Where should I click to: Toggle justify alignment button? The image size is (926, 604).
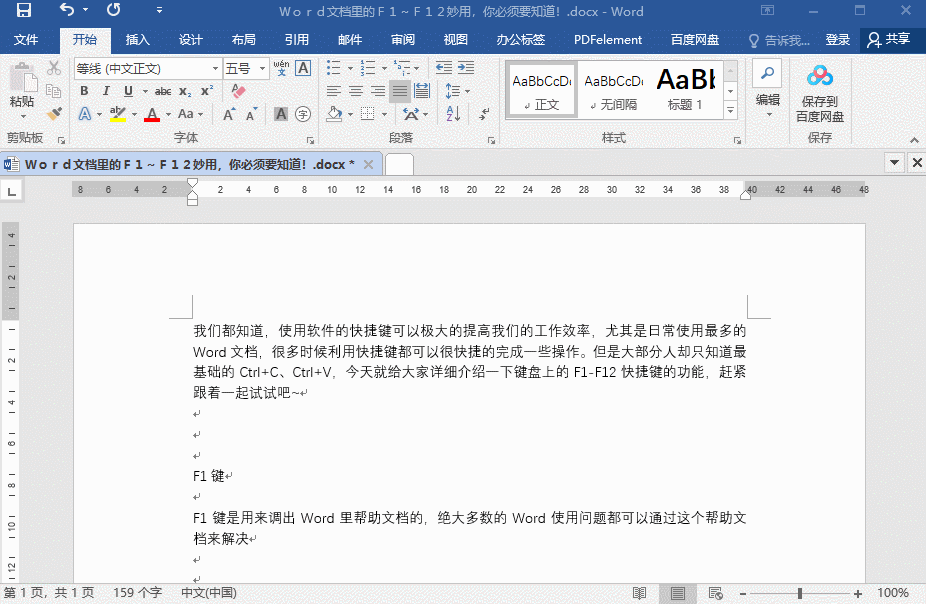400,91
